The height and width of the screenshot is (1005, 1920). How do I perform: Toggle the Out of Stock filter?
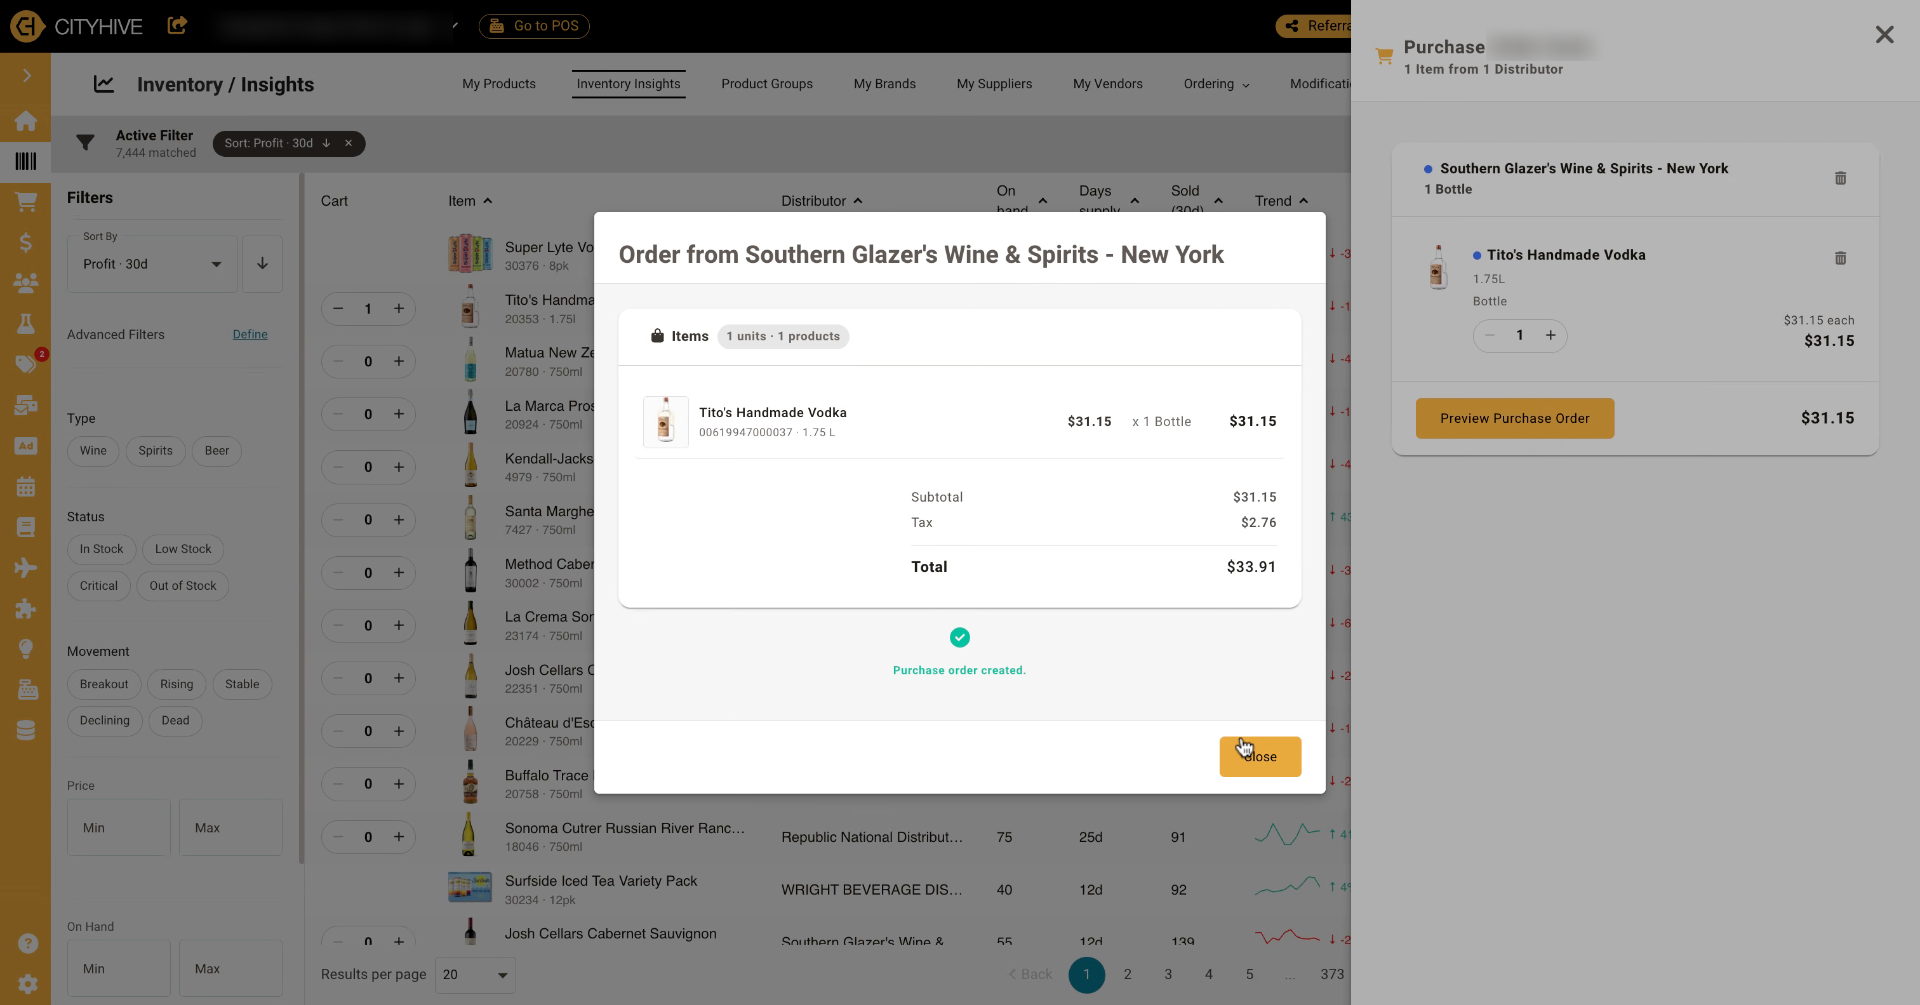pos(183,586)
